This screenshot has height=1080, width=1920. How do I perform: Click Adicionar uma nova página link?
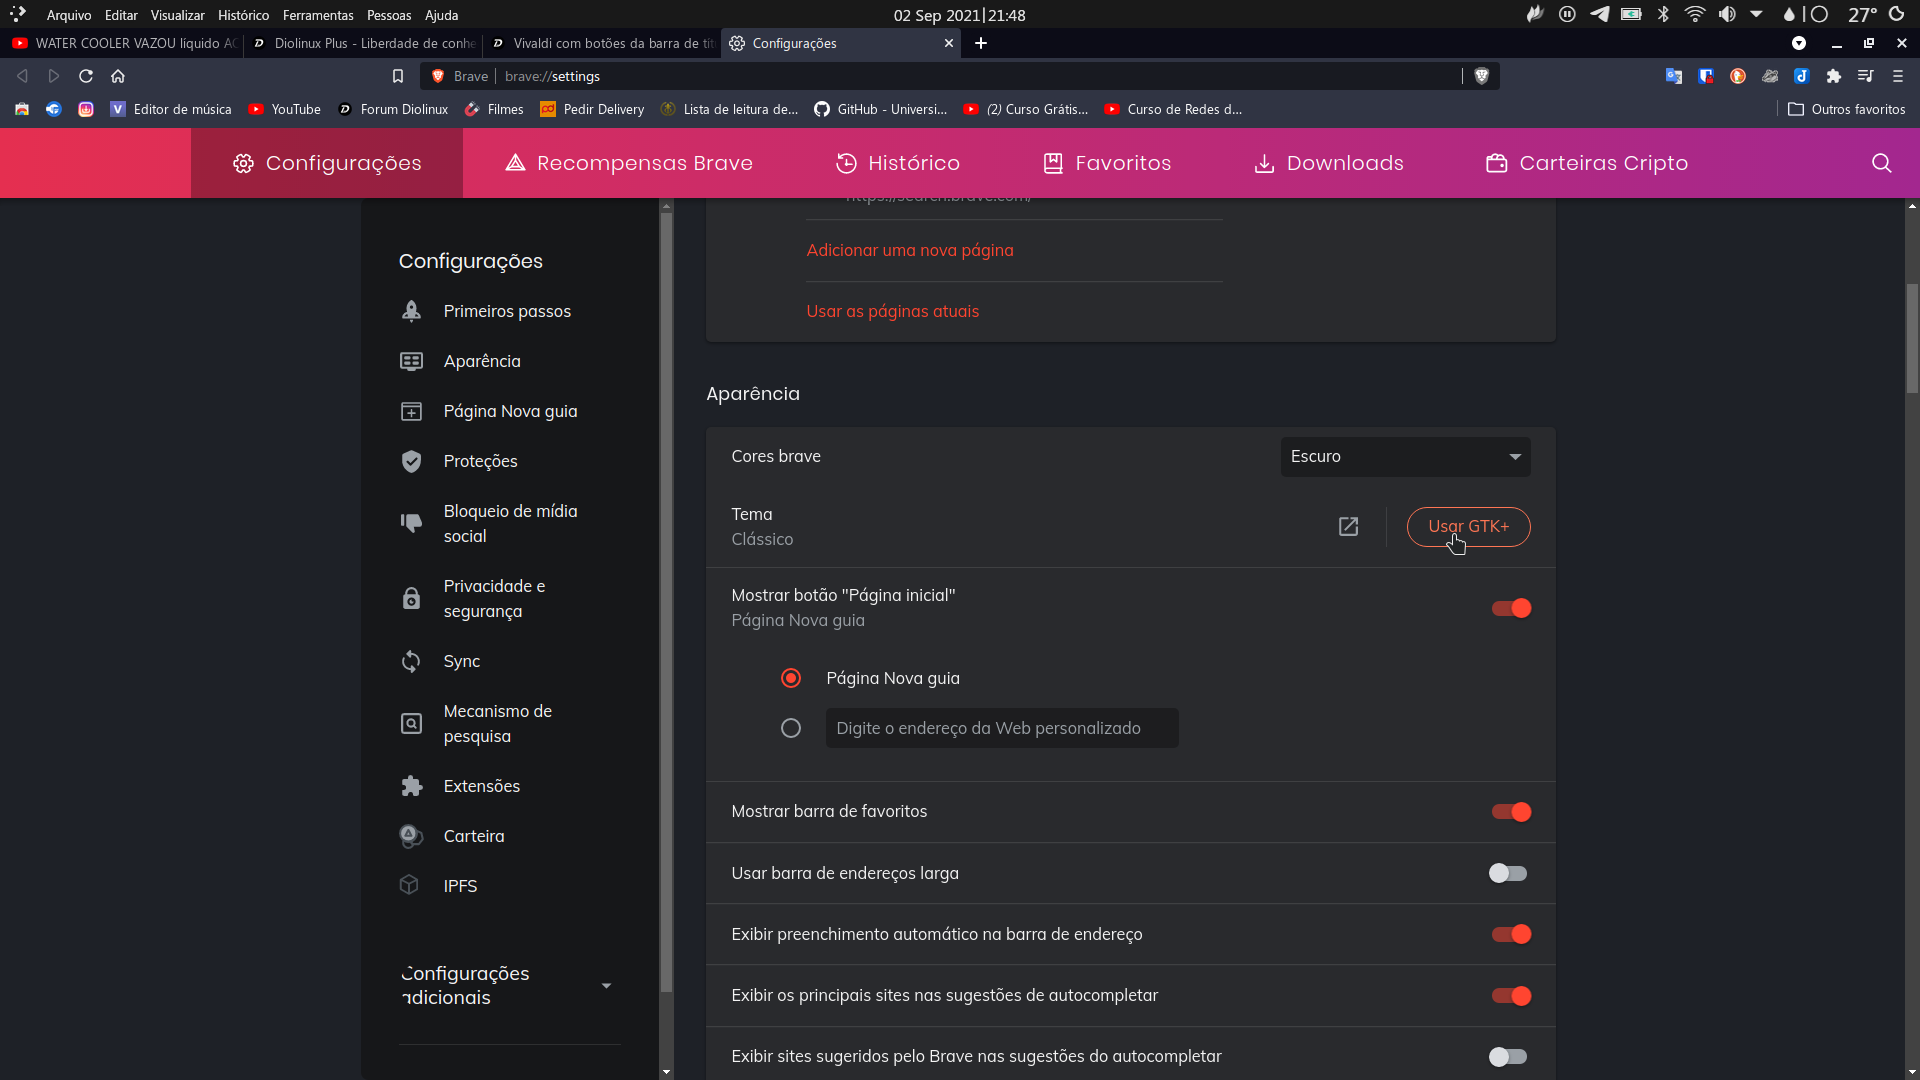pyautogui.click(x=910, y=251)
